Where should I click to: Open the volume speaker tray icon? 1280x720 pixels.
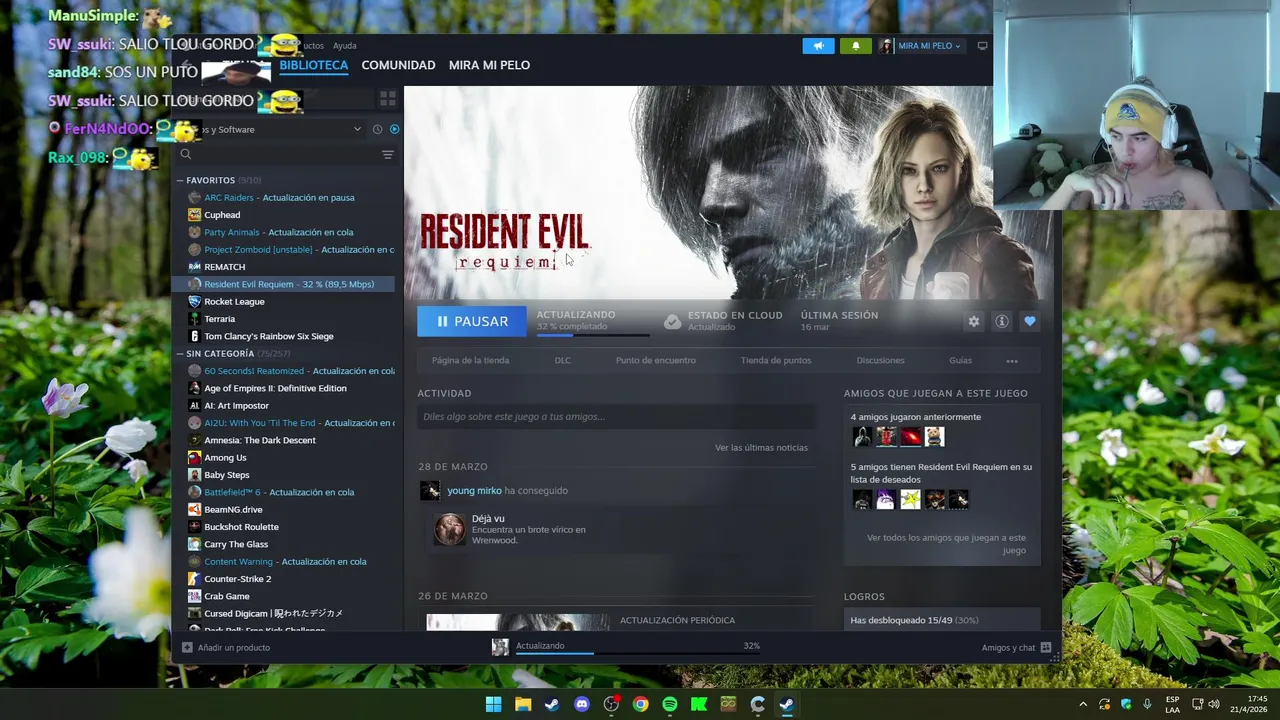(x=1214, y=704)
